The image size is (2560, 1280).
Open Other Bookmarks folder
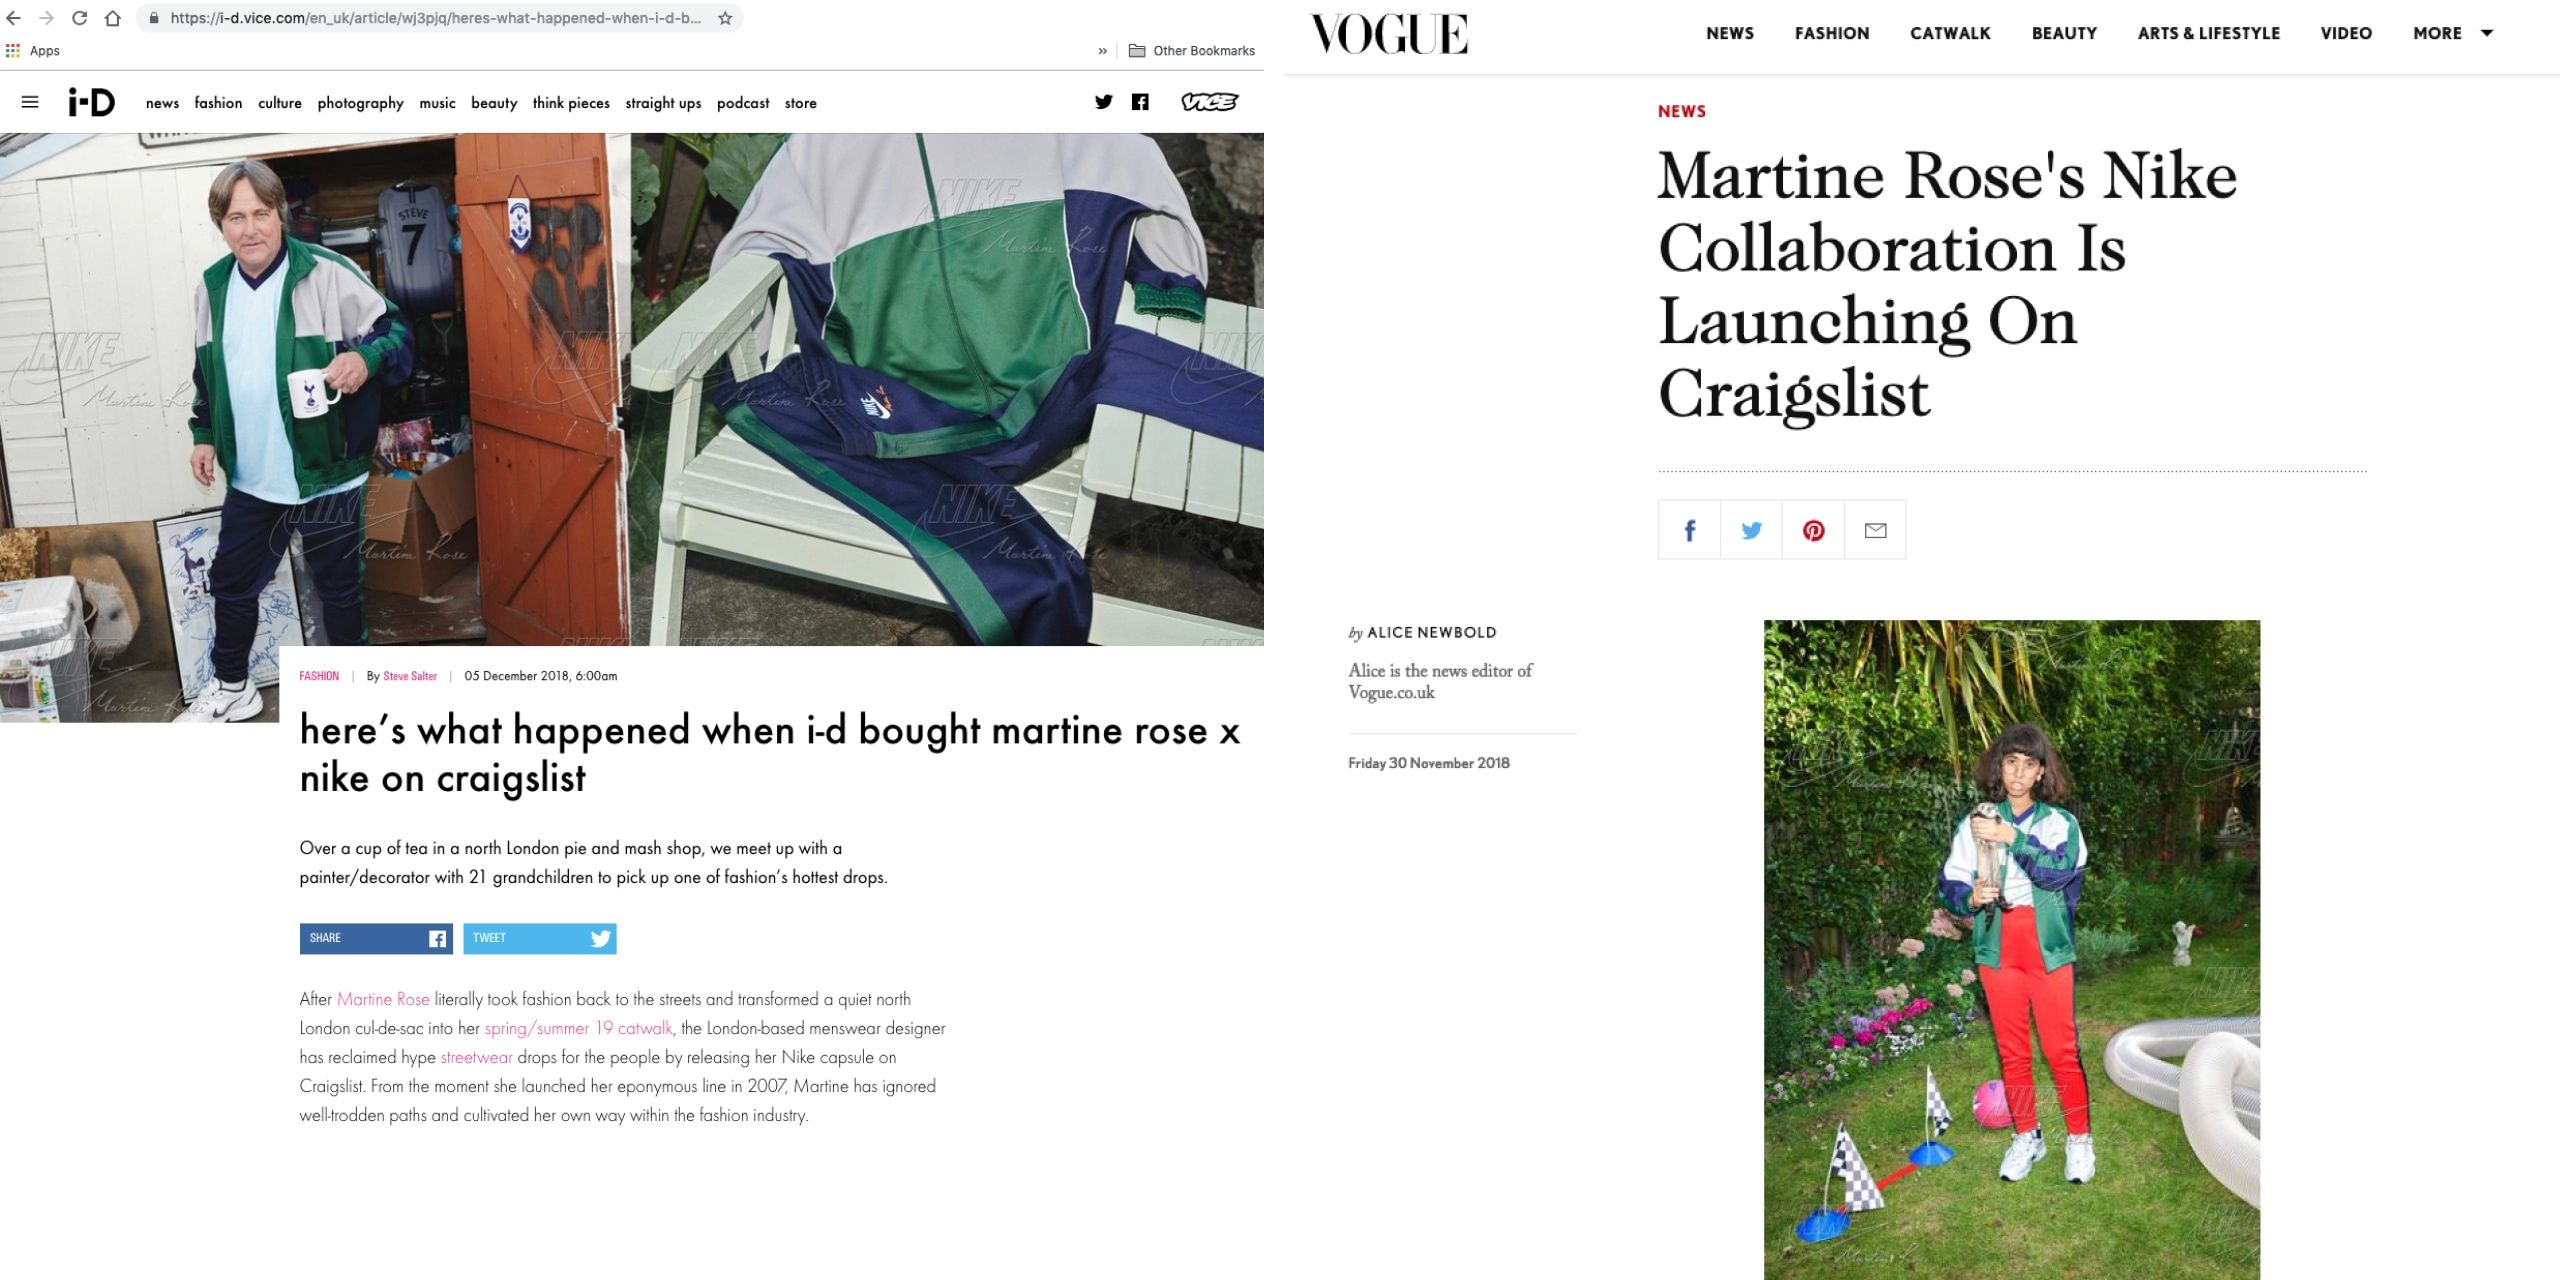tap(1191, 51)
